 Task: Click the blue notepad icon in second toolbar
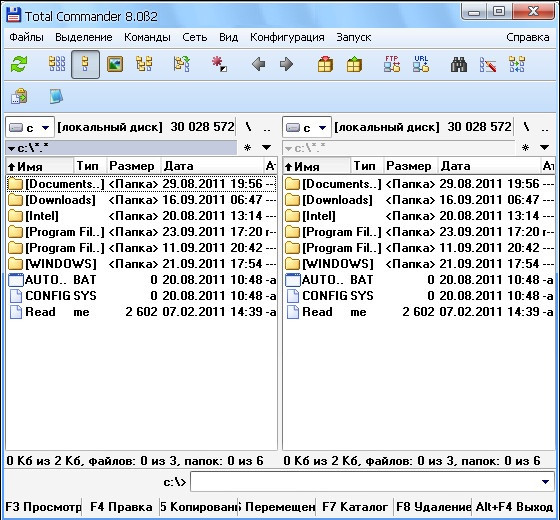coord(56,96)
